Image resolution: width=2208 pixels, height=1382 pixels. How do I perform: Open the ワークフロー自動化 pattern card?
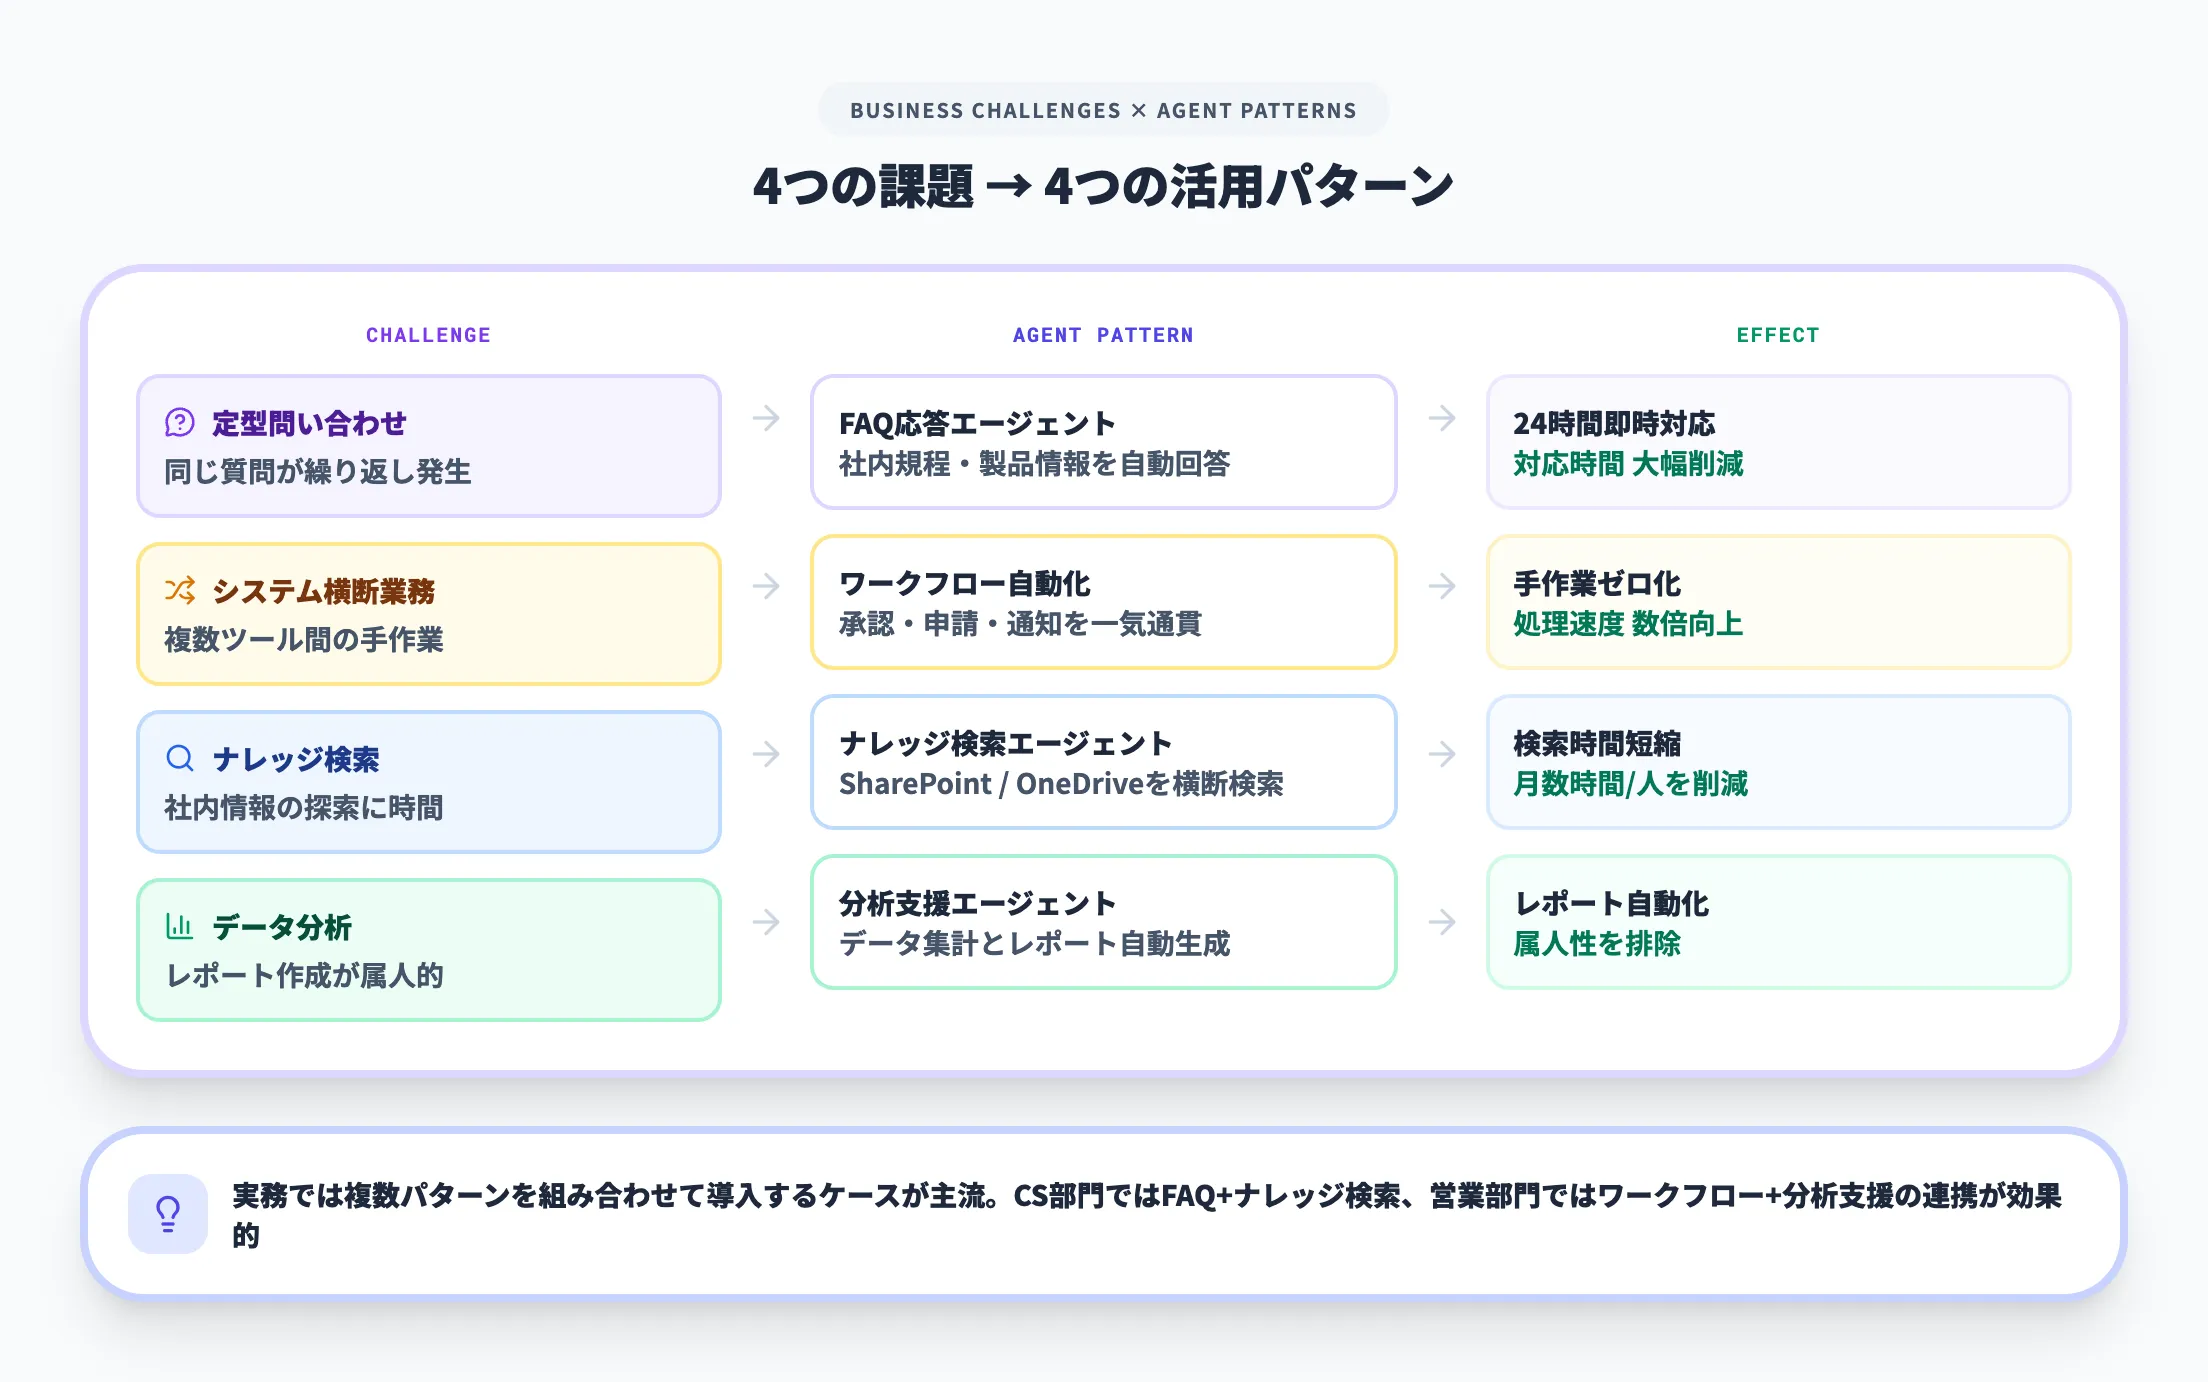pyautogui.click(x=1102, y=604)
